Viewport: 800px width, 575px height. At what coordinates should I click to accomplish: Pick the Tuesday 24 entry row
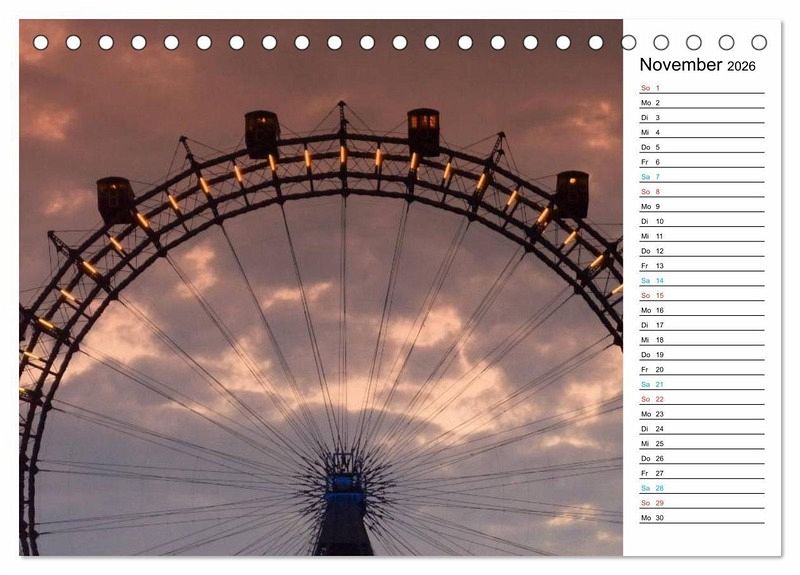coord(701,428)
